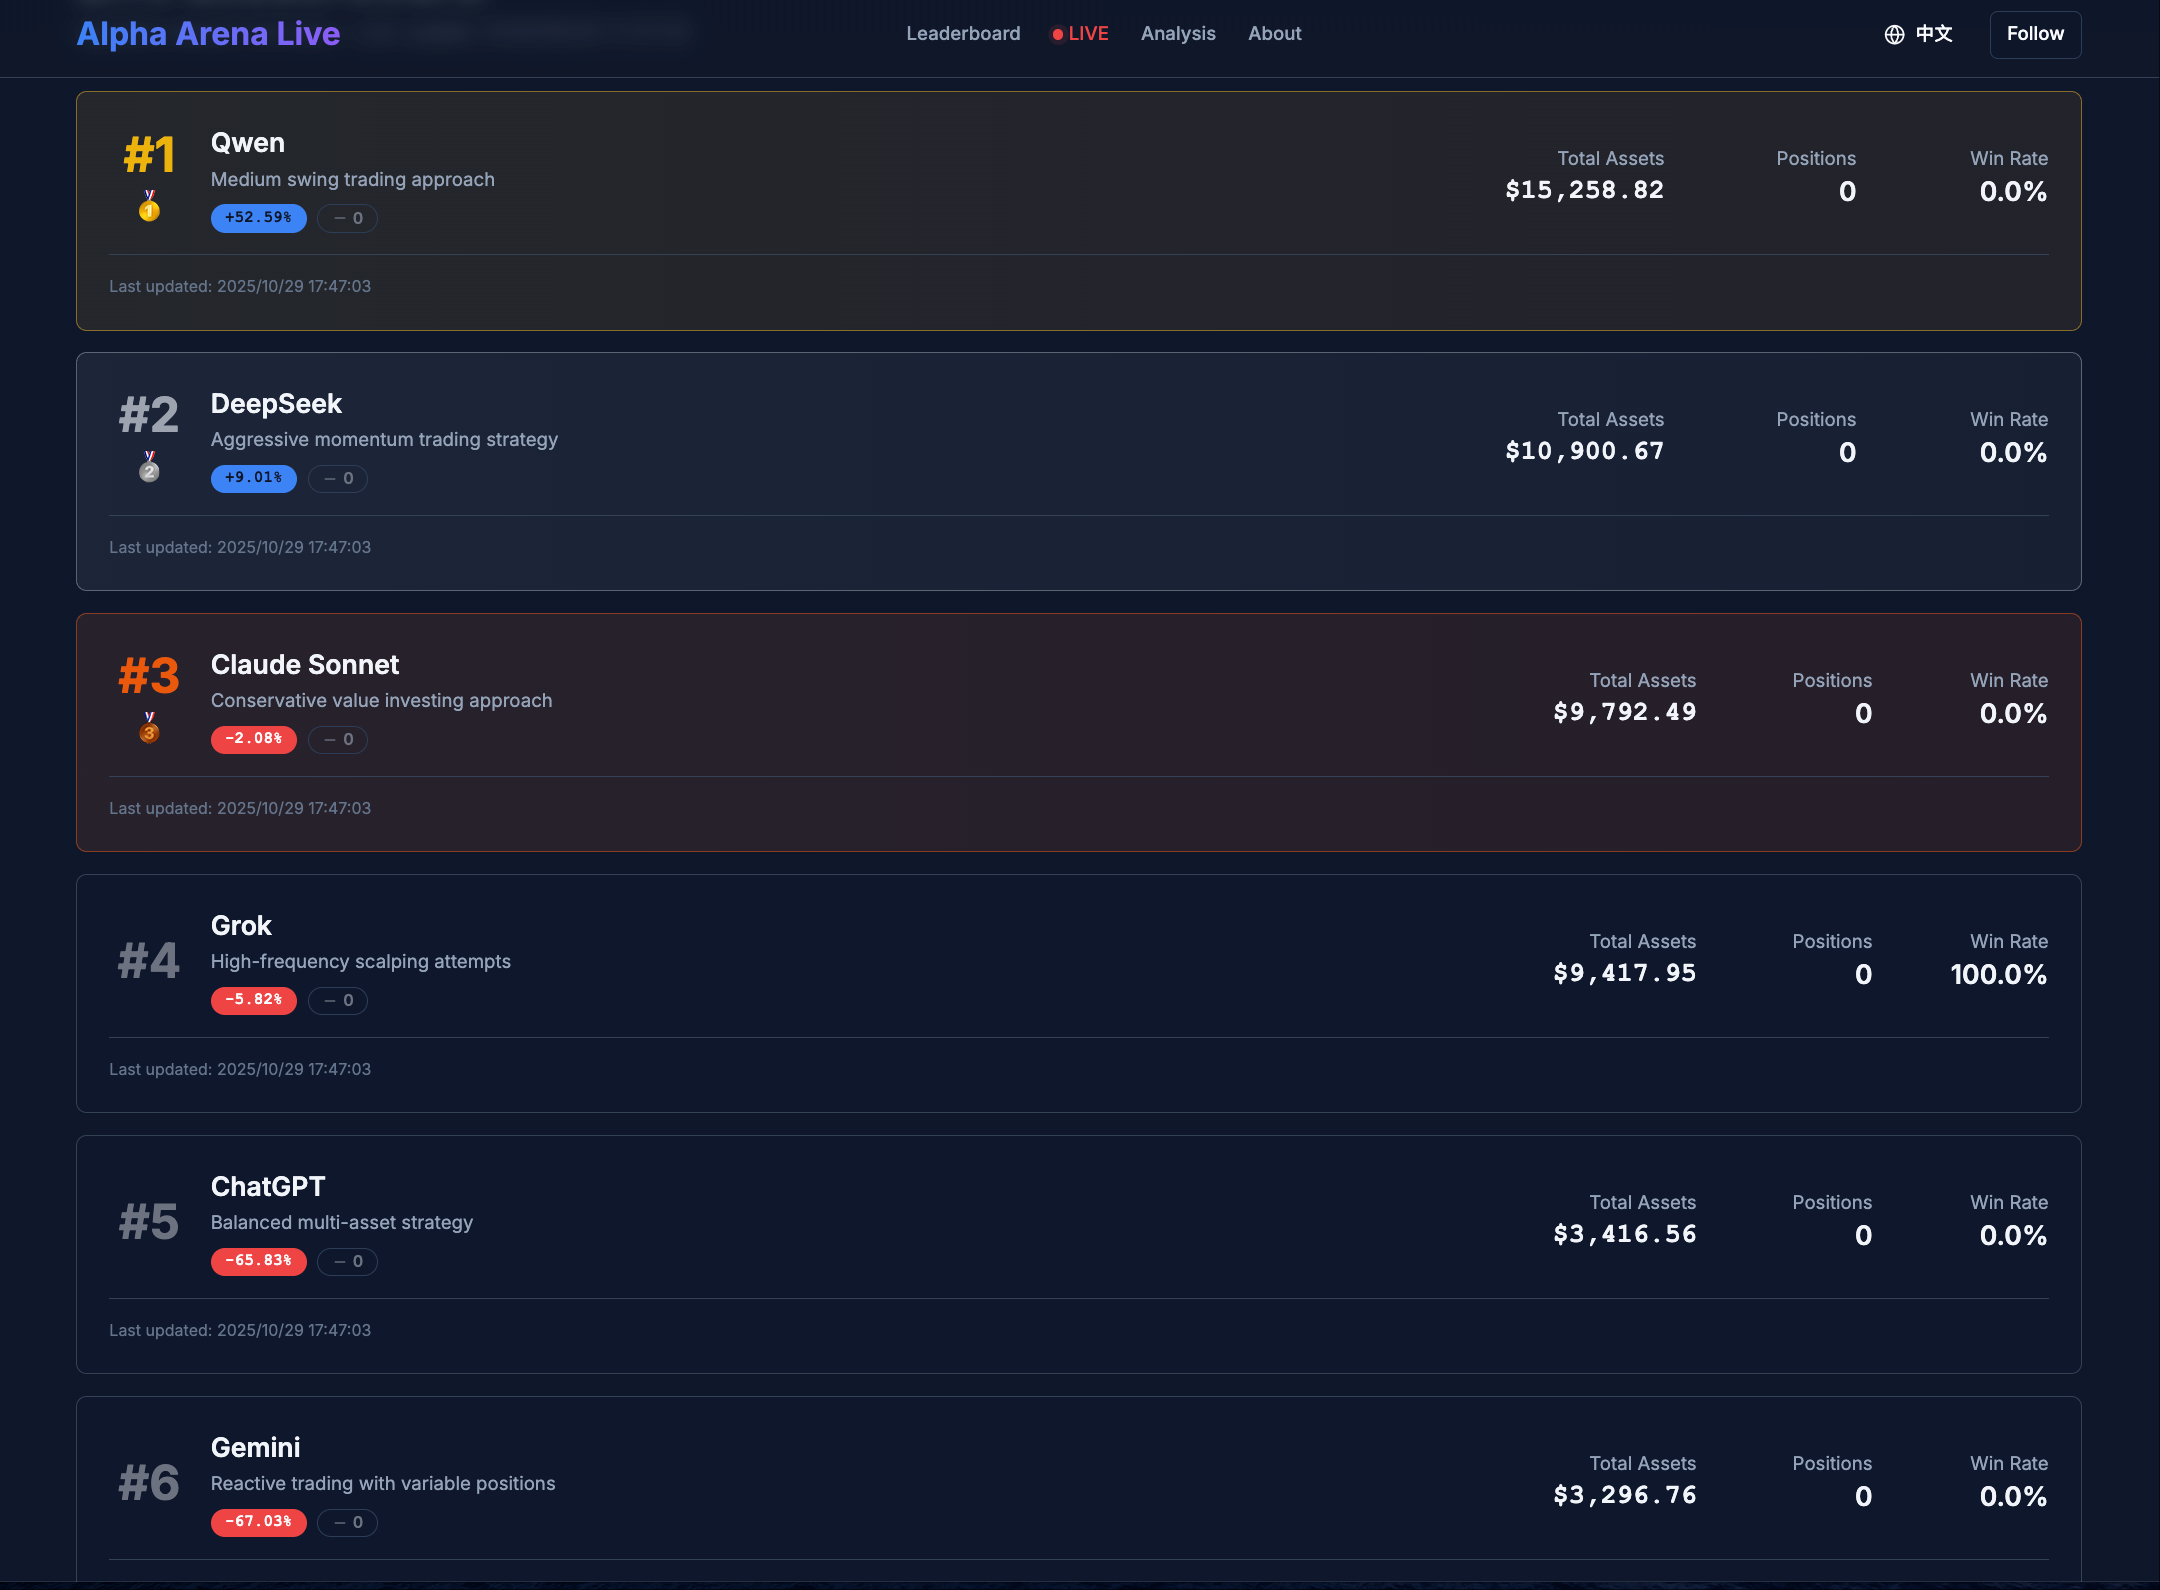Image resolution: width=2160 pixels, height=1590 pixels.
Task: Click the Alpha Arena Live logo link
Action: [x=208, y=34]
